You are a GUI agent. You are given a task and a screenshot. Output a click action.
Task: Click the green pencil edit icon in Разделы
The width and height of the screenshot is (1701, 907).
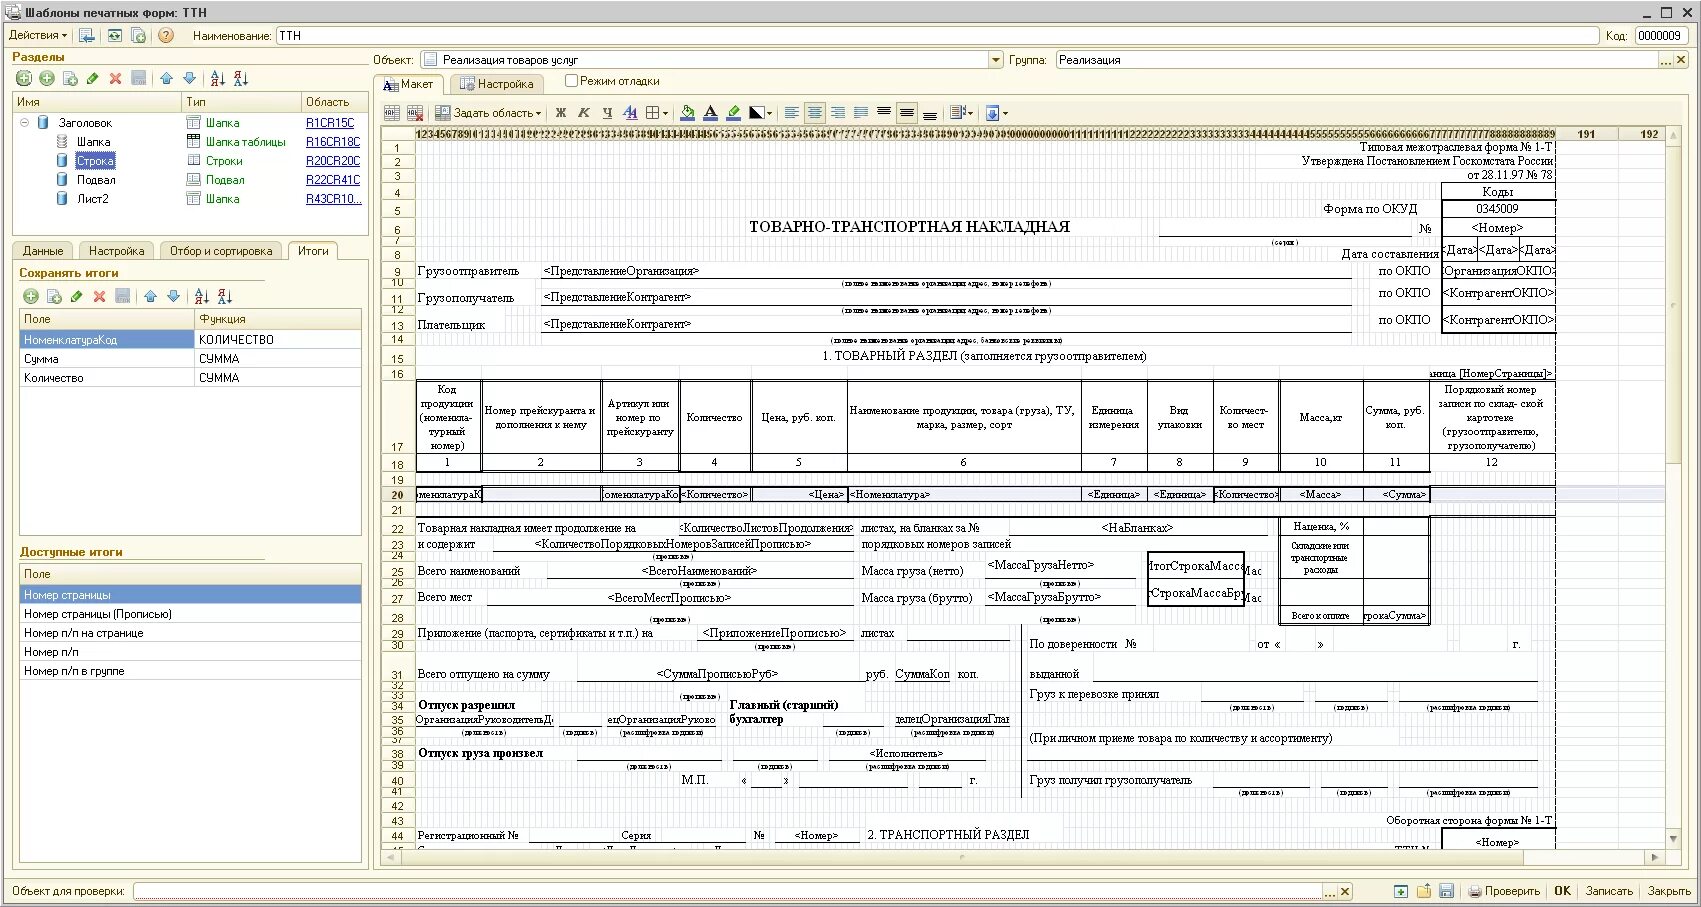93,78
